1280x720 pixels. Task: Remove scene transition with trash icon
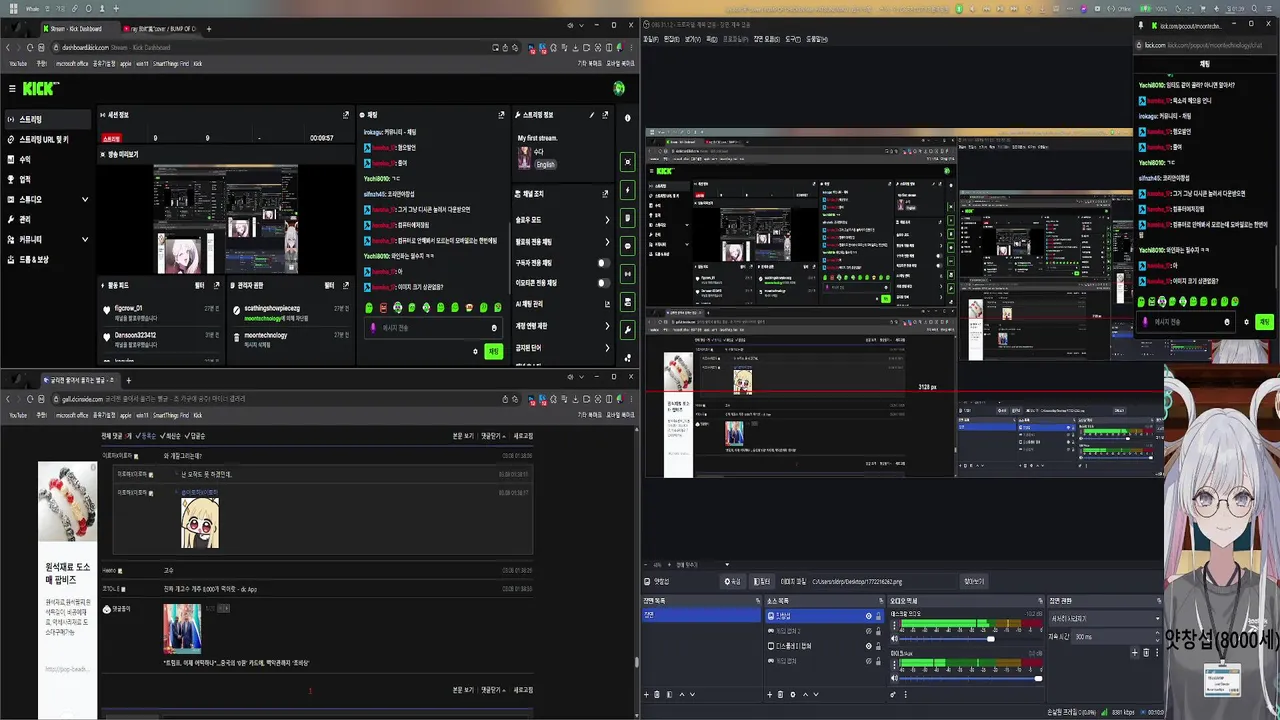[x=1146, y=652]
